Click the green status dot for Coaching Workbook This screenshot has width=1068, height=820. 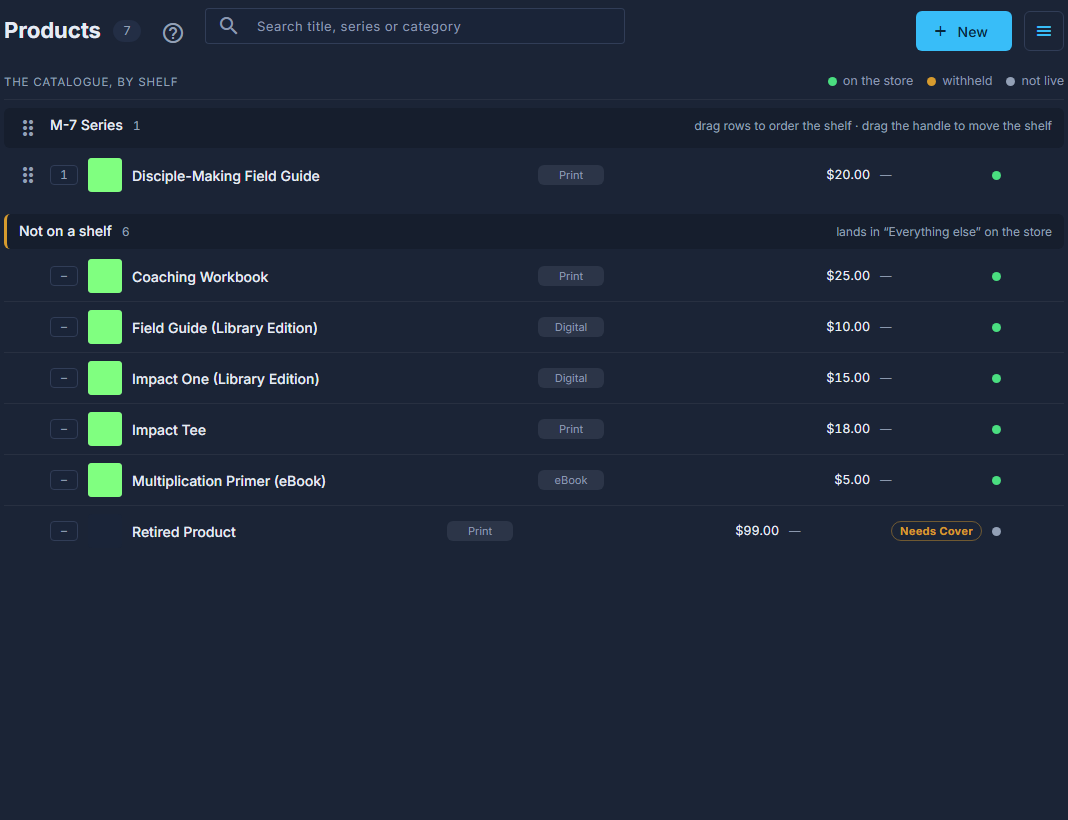996,277
